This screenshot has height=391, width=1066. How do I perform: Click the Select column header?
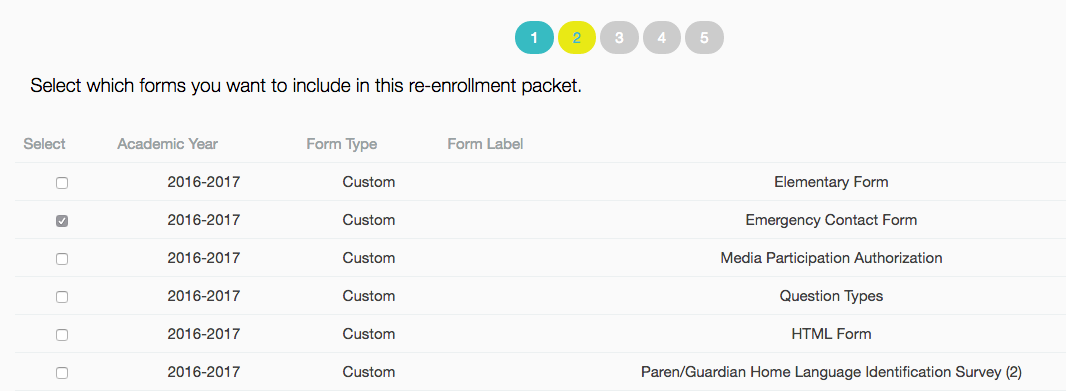point(44,144)
